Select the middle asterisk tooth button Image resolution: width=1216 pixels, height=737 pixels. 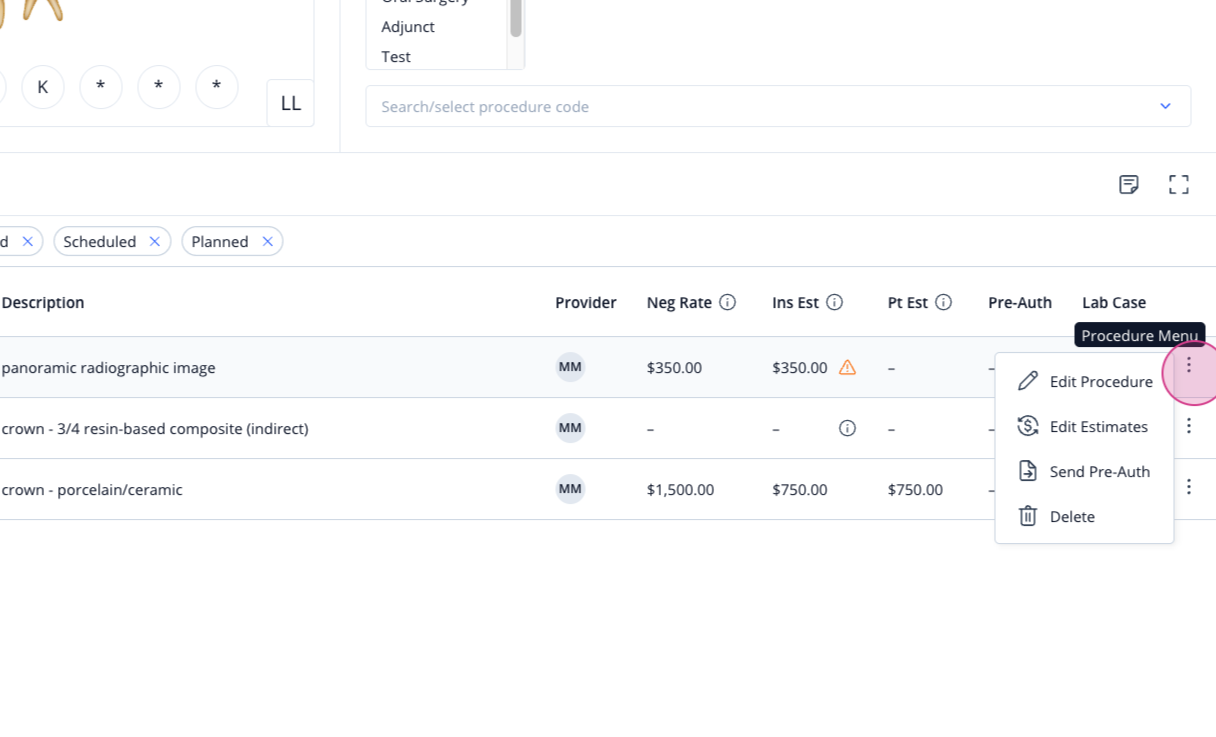(x=159, y=87)
